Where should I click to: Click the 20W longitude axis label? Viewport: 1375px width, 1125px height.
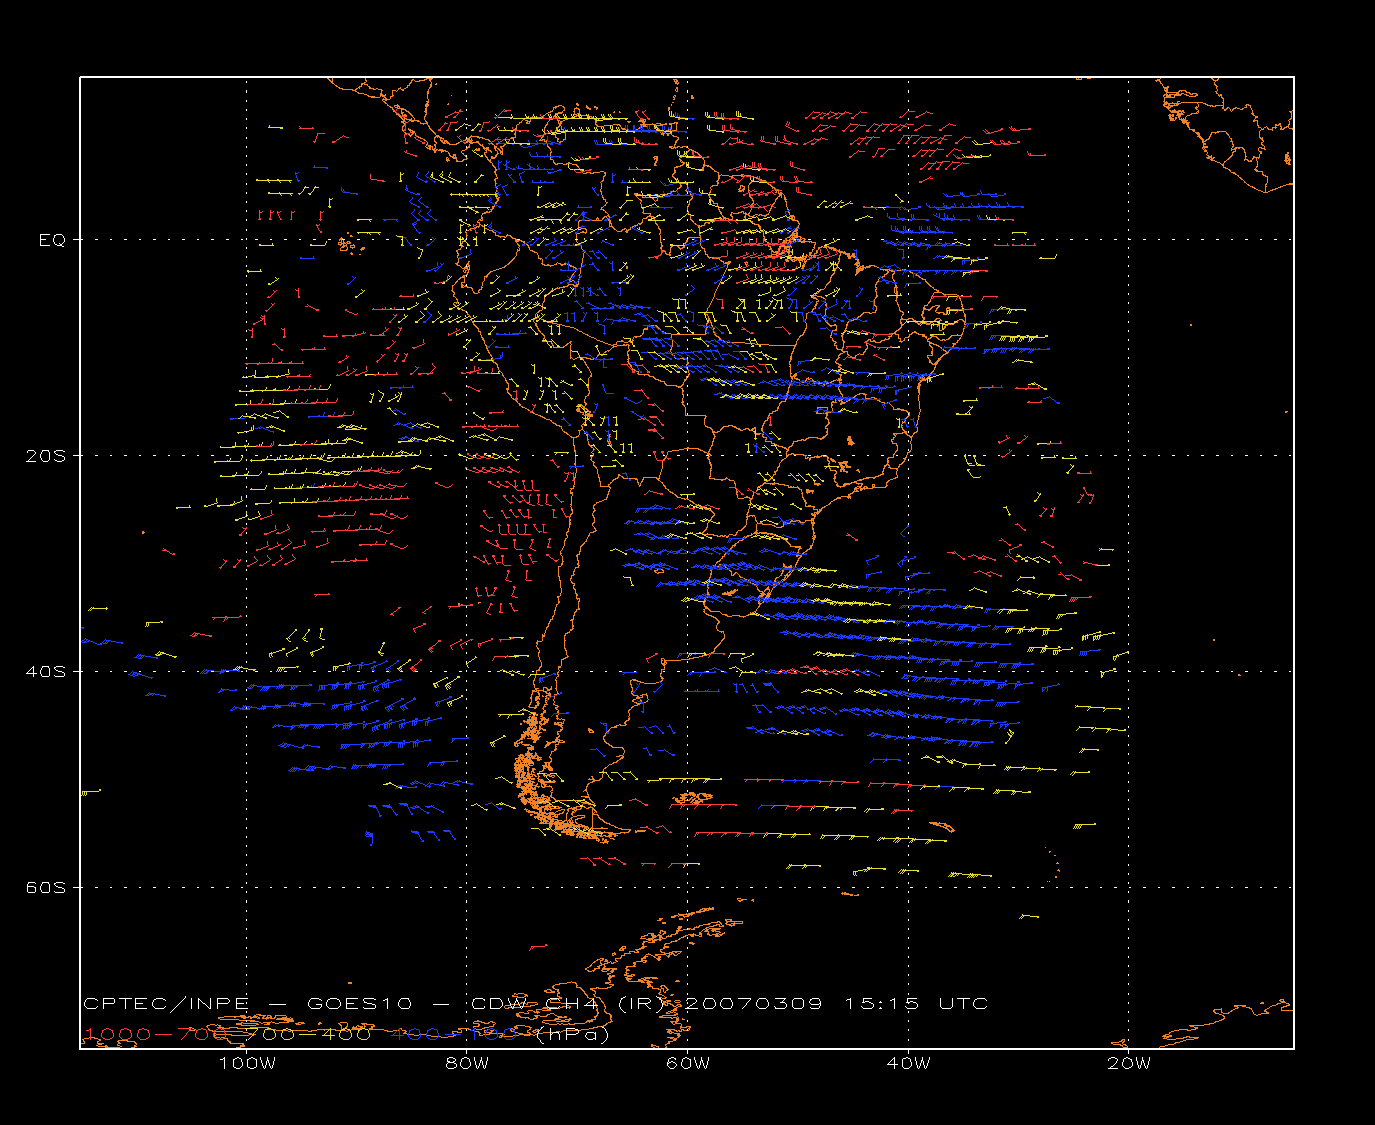pyautogui.click(x=1129, y=1063)
